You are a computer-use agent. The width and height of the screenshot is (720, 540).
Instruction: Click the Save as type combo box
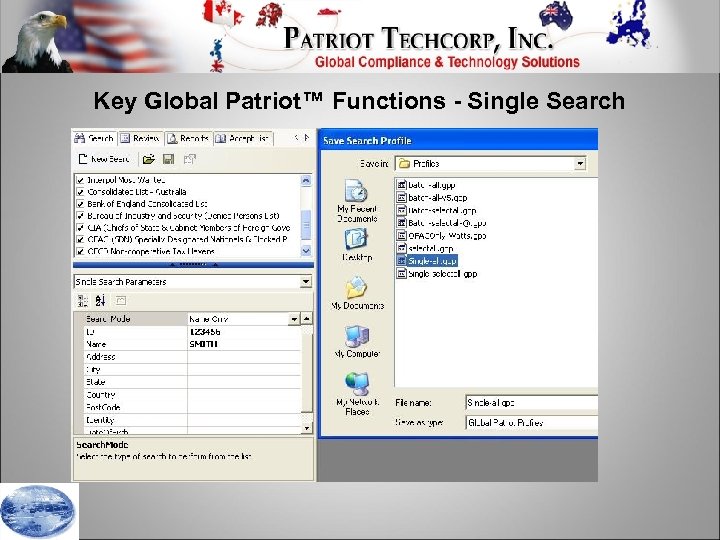tap(531, 422)
